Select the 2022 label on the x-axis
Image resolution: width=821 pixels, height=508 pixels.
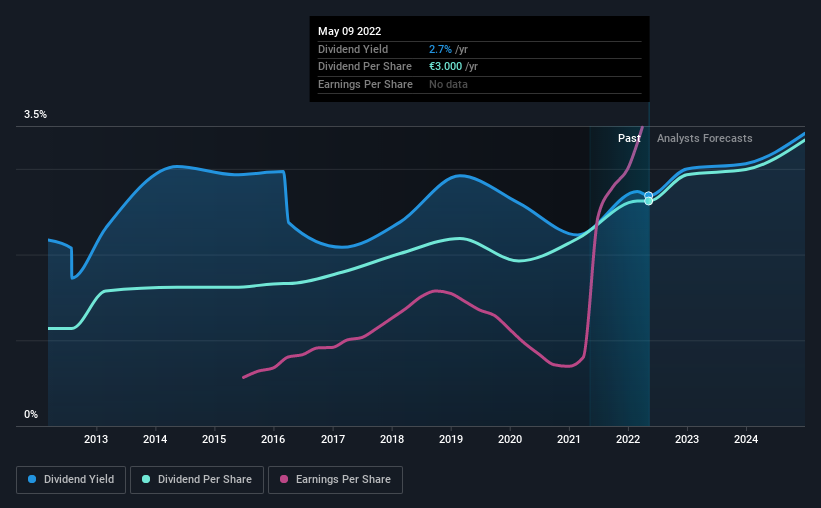[x=628, y=439]
